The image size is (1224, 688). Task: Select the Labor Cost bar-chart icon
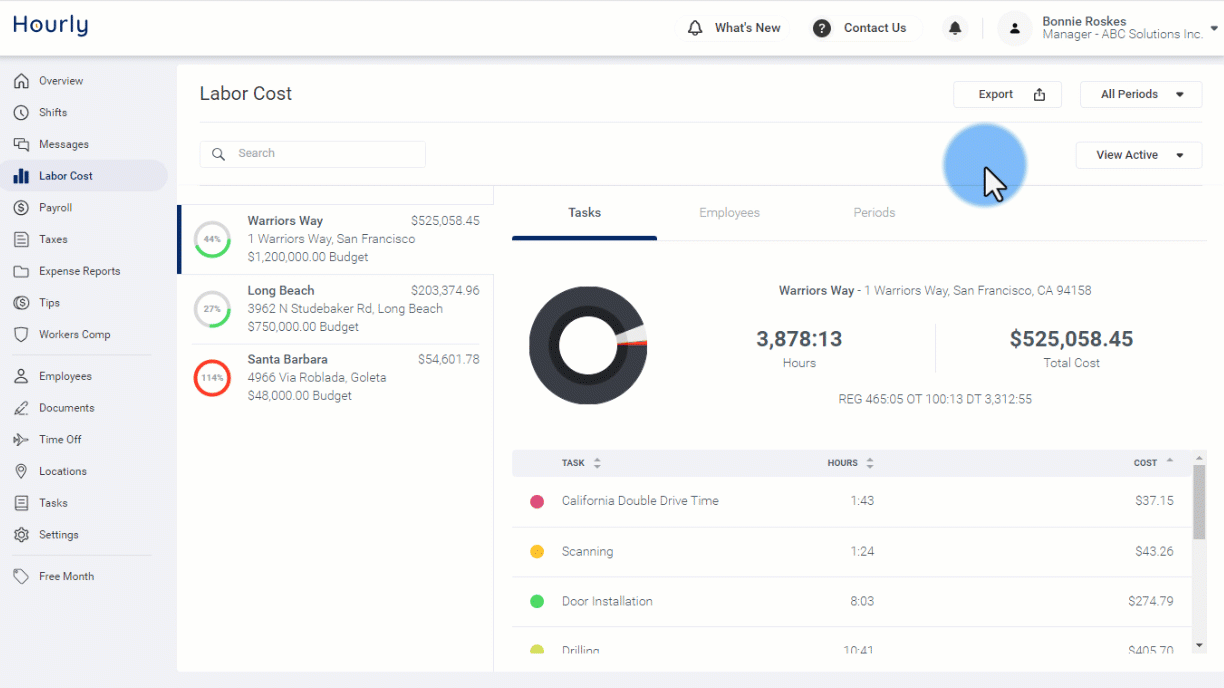tap(21, 176)
